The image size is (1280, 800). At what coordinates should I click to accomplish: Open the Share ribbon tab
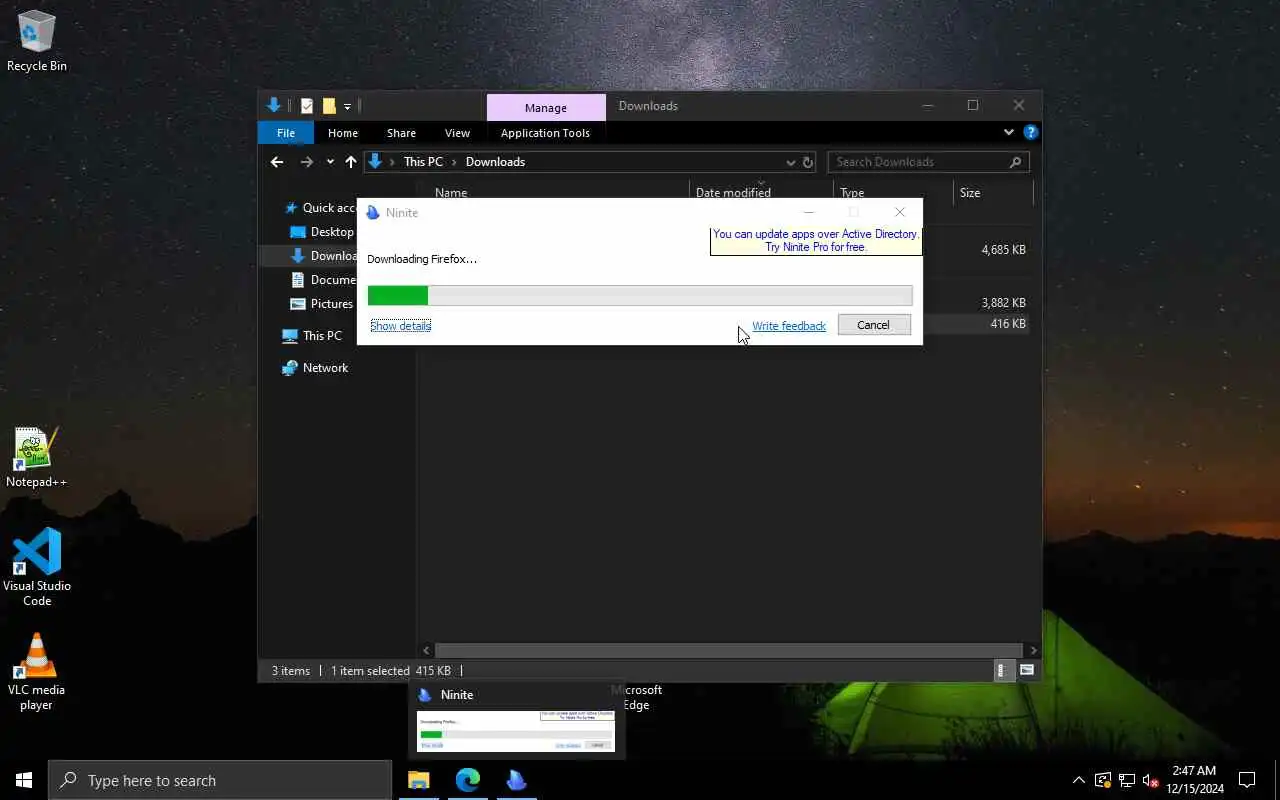tap(401, 133)
